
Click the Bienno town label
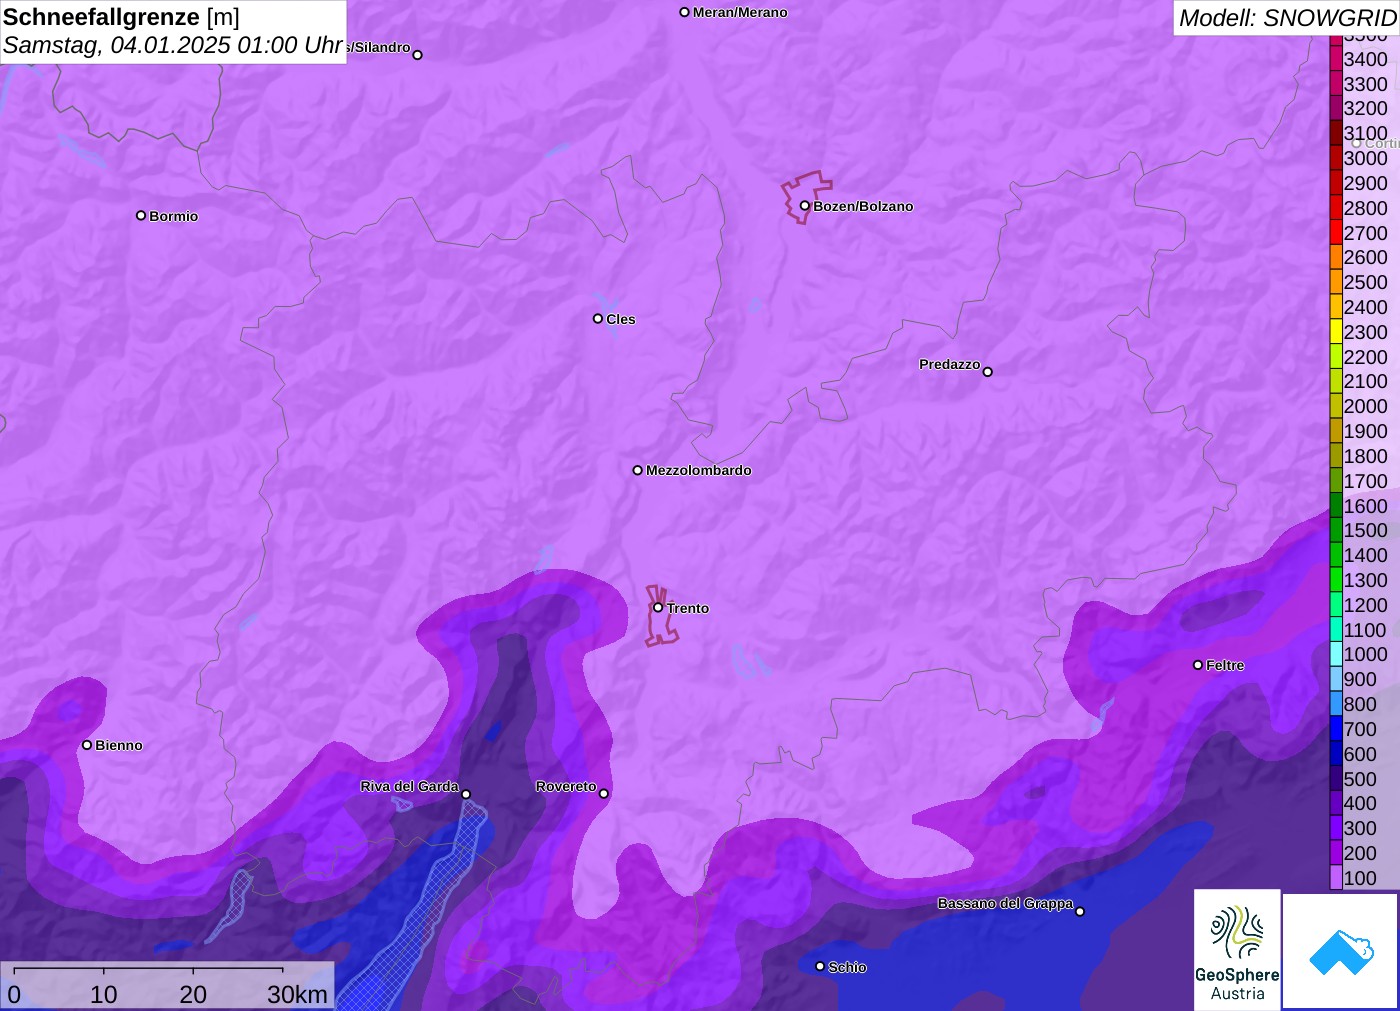[118, 745]
